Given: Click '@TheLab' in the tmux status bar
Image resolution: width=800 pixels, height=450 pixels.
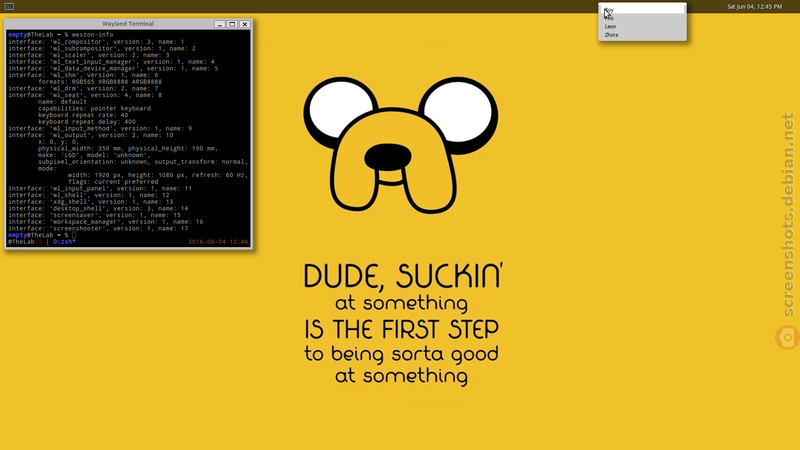Looking at the screenshot, I should click(x=21, y=241).
